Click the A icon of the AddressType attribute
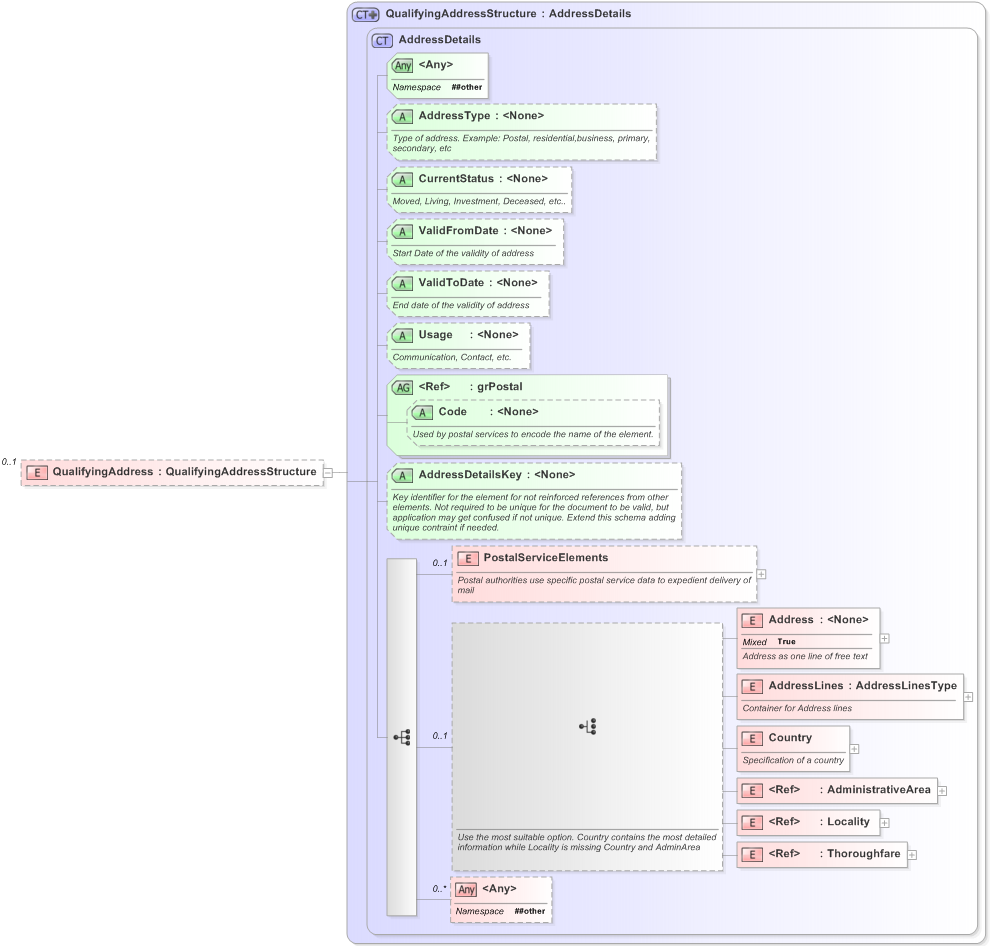This screenshot has height=946, width=990. (402, 116)
